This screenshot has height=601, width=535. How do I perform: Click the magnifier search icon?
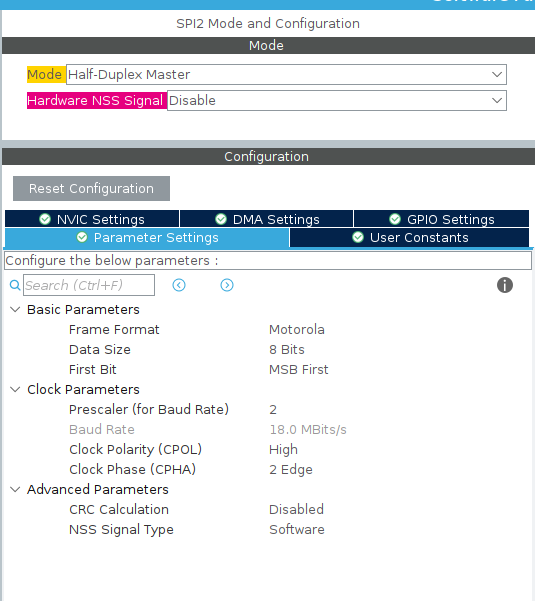[x=15, y=285]
